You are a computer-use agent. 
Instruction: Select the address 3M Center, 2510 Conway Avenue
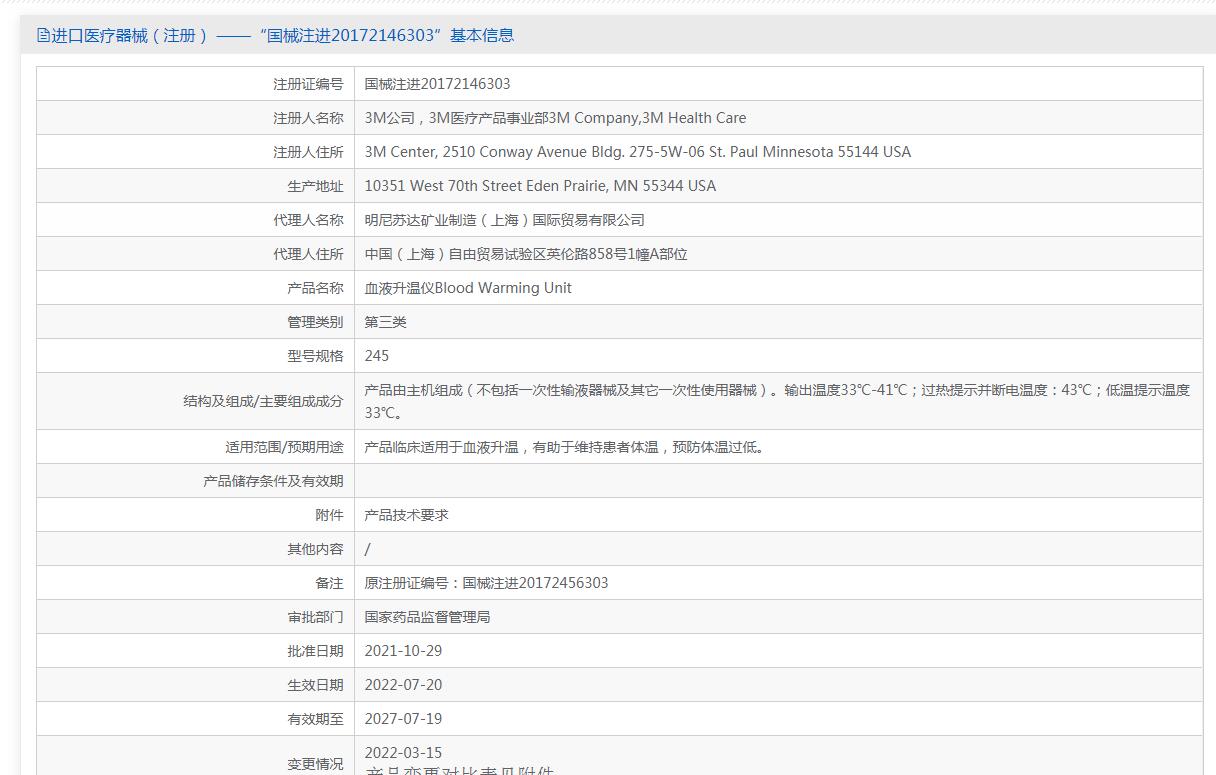click(x=637, y=152)
